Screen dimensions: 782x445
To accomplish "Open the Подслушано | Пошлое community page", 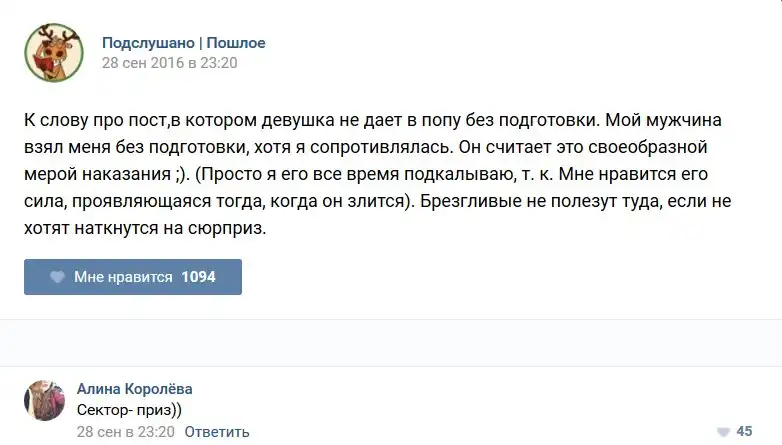I will tap(183, 43).
